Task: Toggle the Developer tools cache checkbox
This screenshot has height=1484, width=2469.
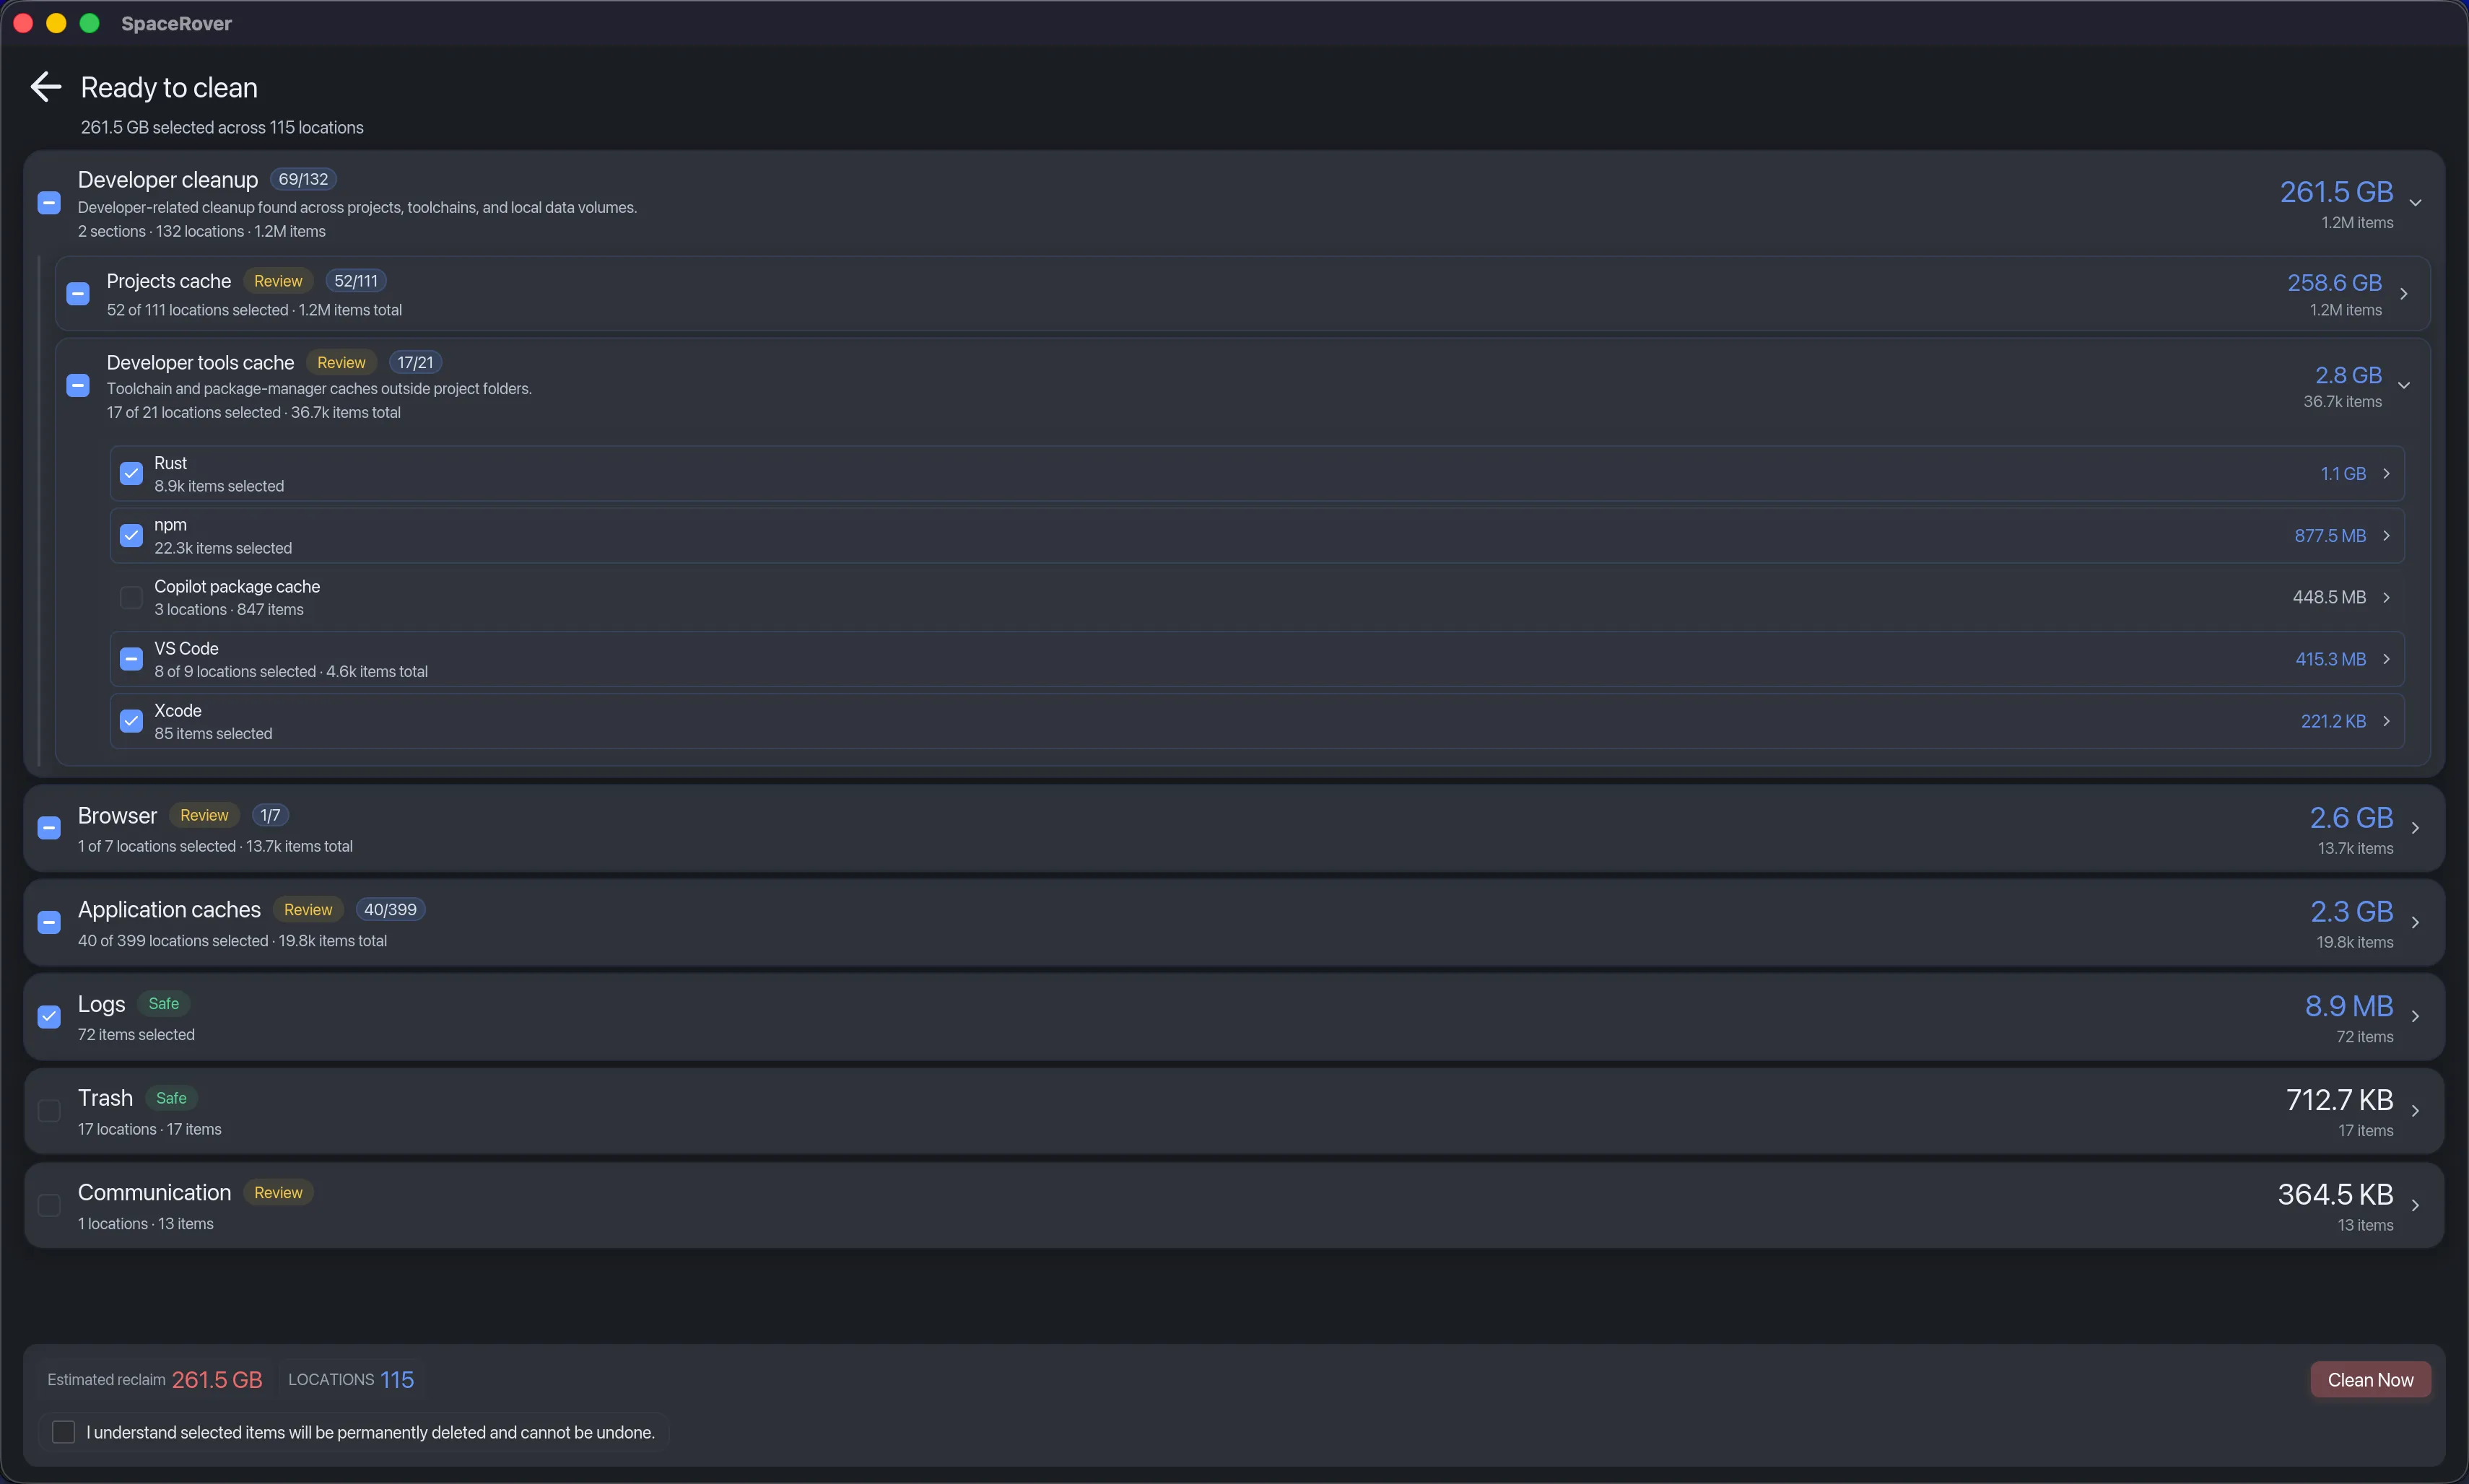Action: (x=78, y=386)
